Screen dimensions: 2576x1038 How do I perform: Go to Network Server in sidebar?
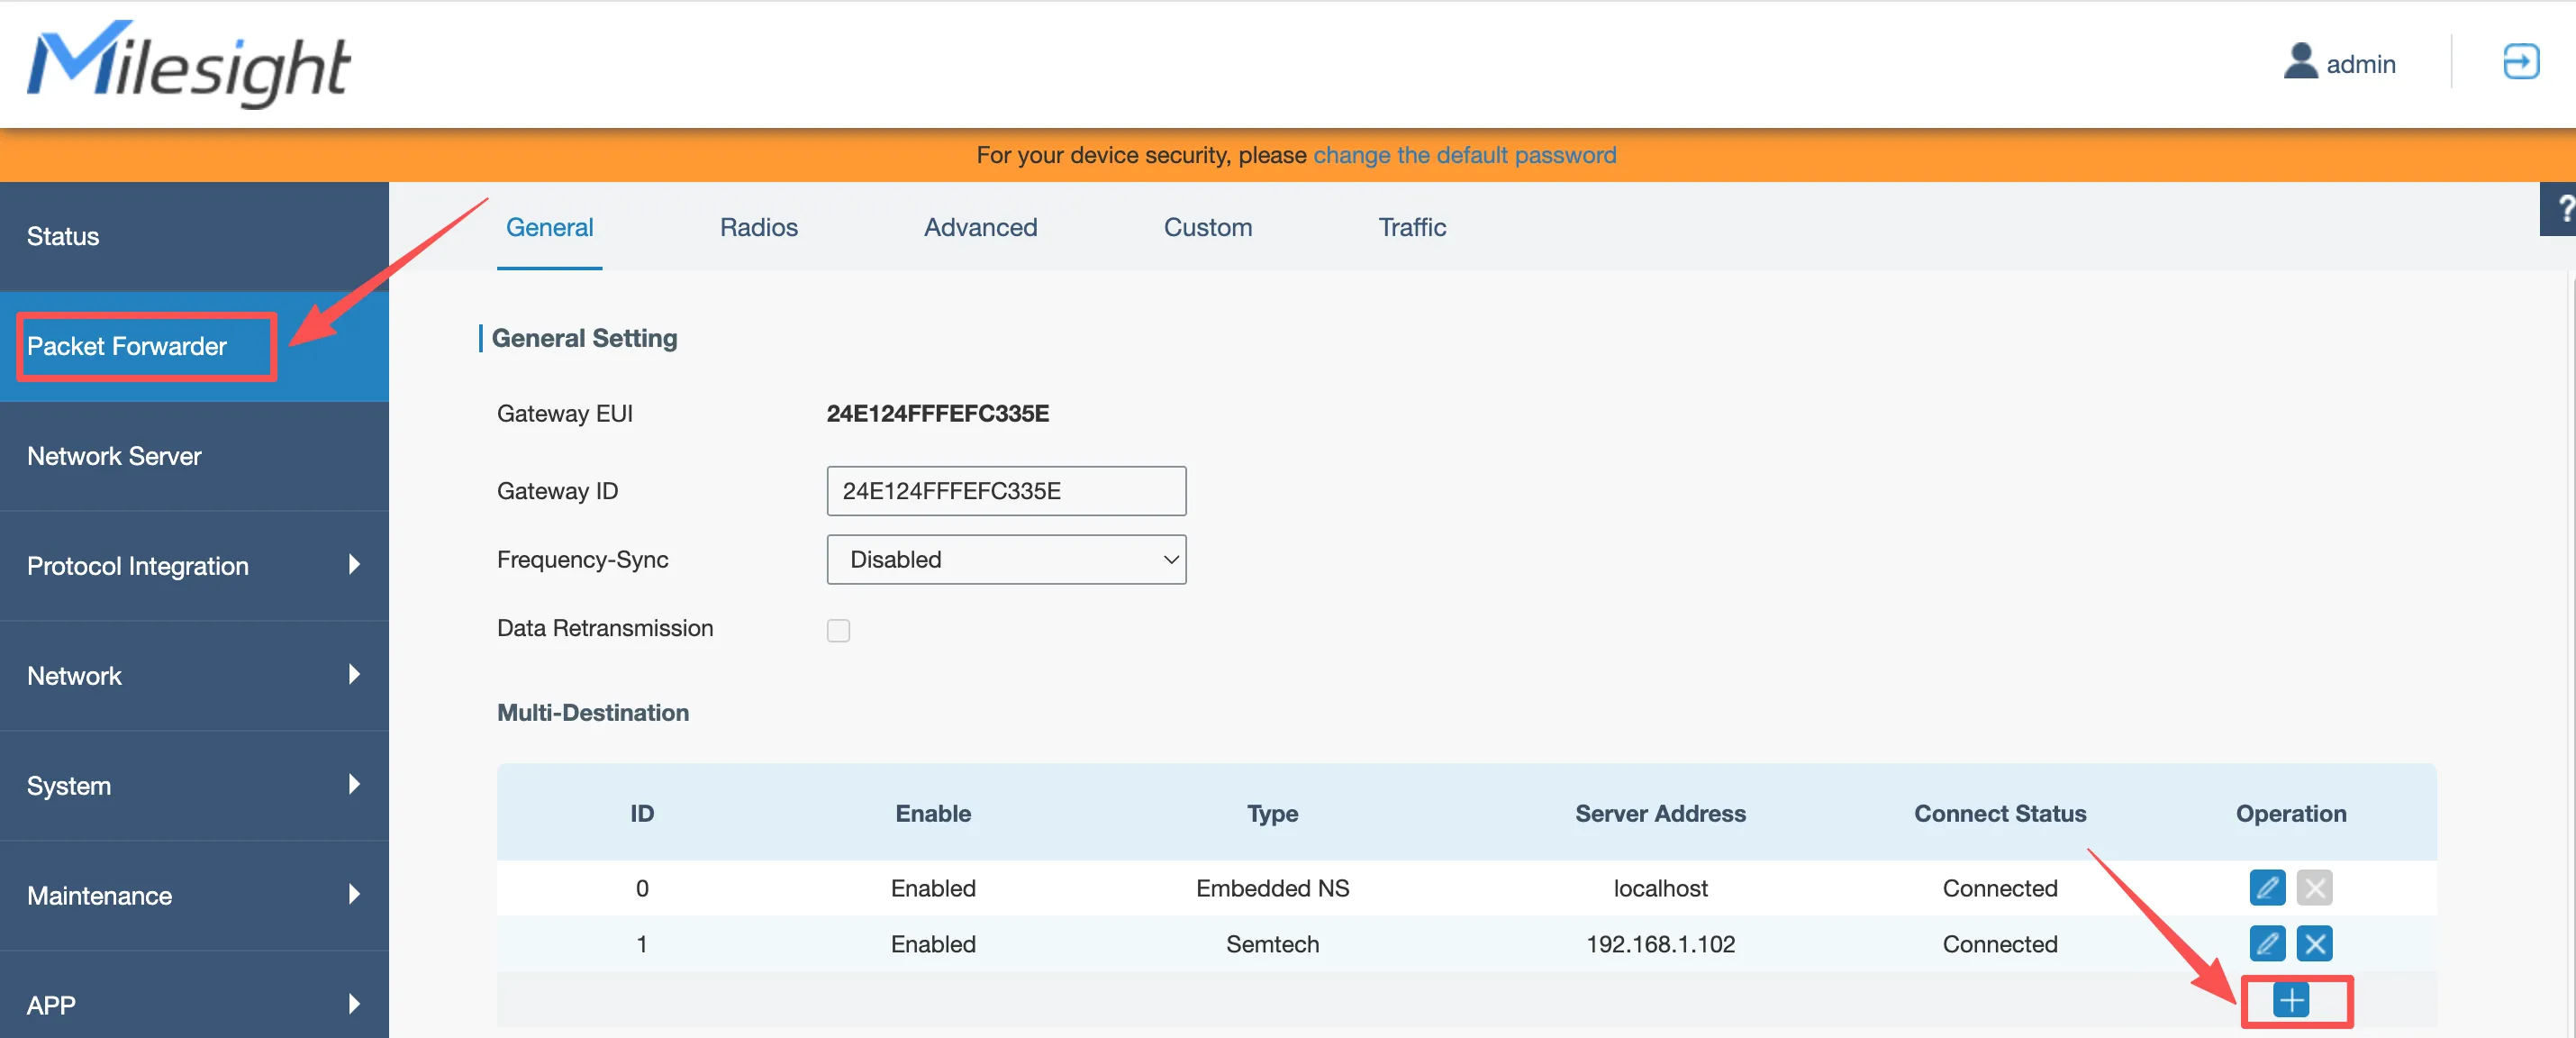[x=114, y=456]
